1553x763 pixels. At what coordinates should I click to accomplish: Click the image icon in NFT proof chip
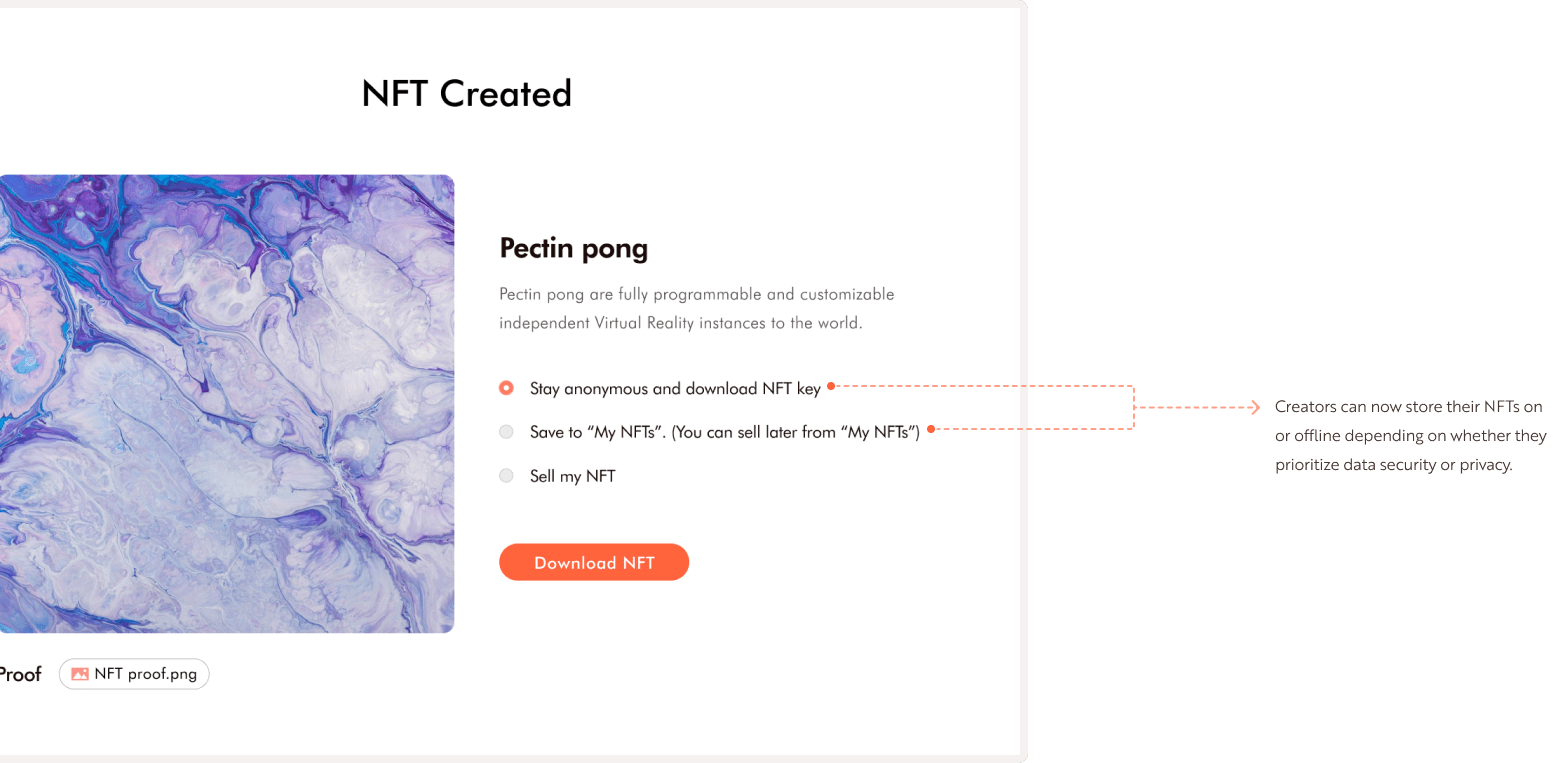point(80,674)
